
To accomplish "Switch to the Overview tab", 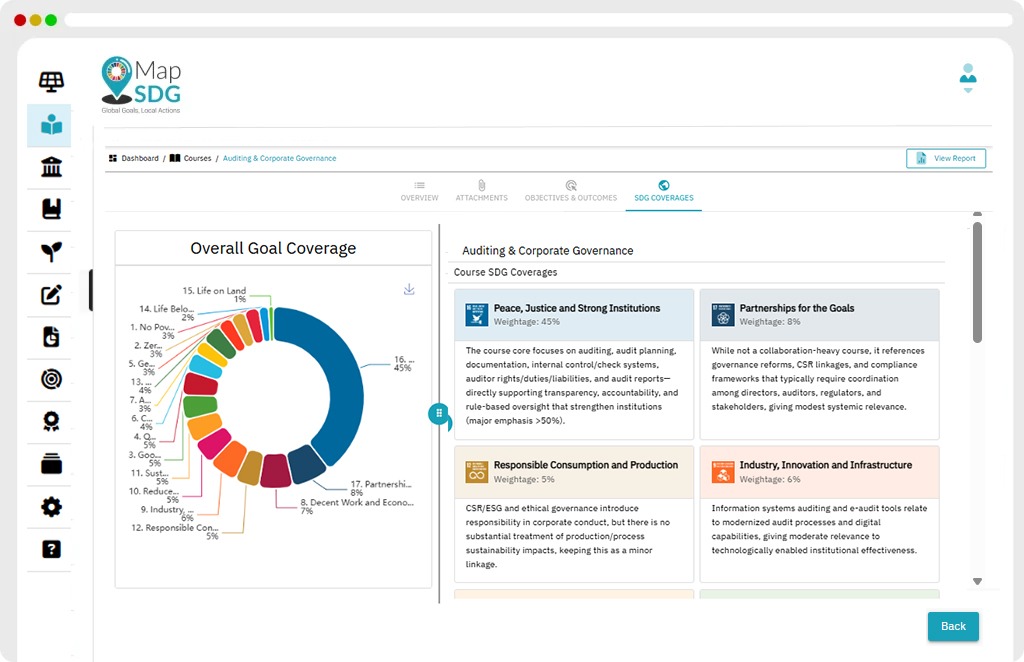I will coord(419,191).
